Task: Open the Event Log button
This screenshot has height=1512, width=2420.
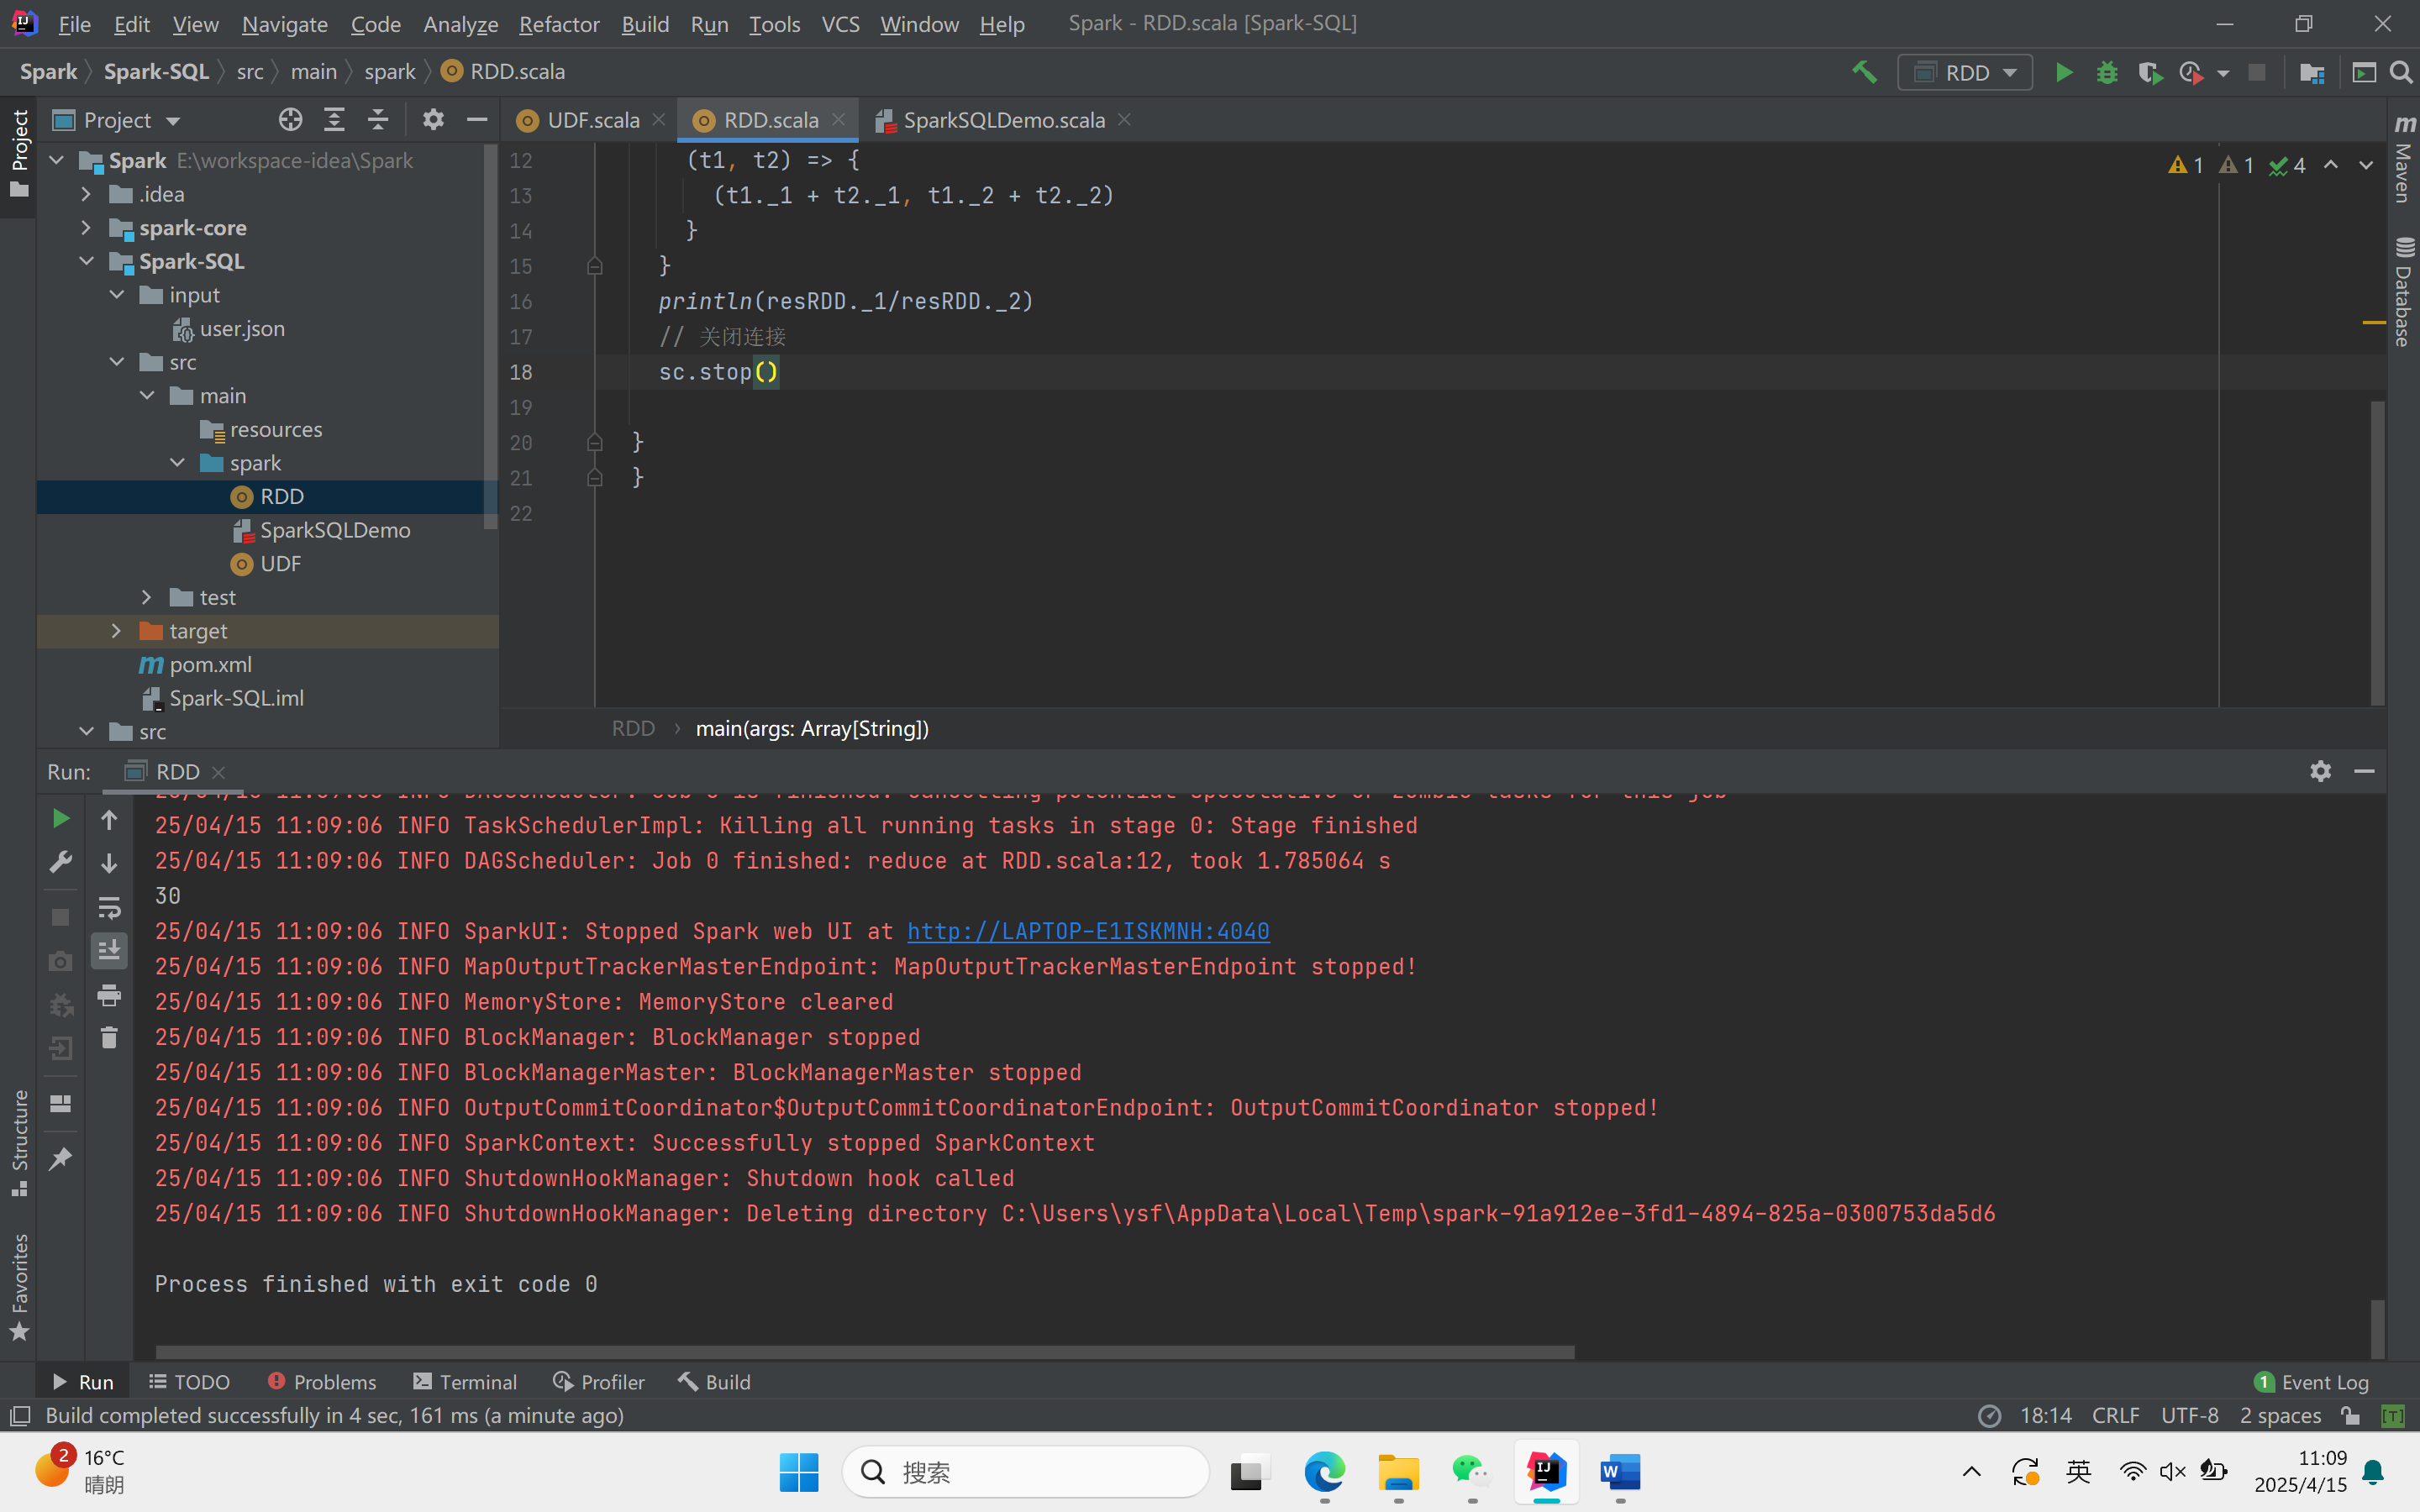Action: pos(2311,1382)
